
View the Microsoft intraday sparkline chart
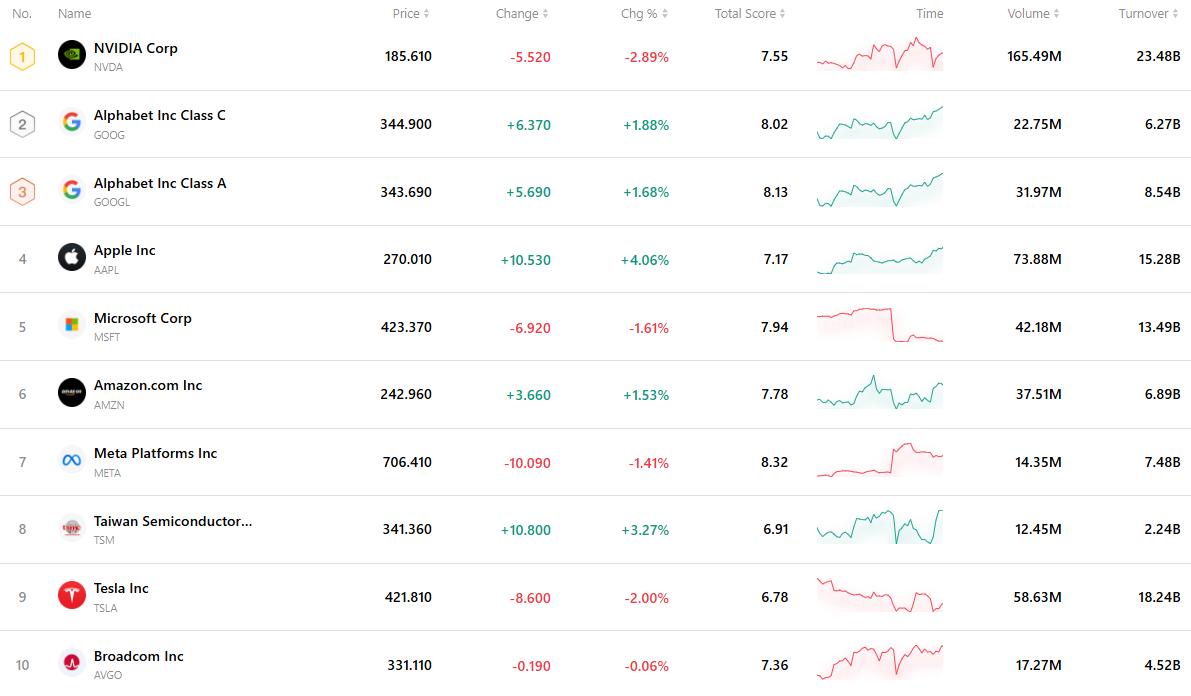(x=880, y=325)
